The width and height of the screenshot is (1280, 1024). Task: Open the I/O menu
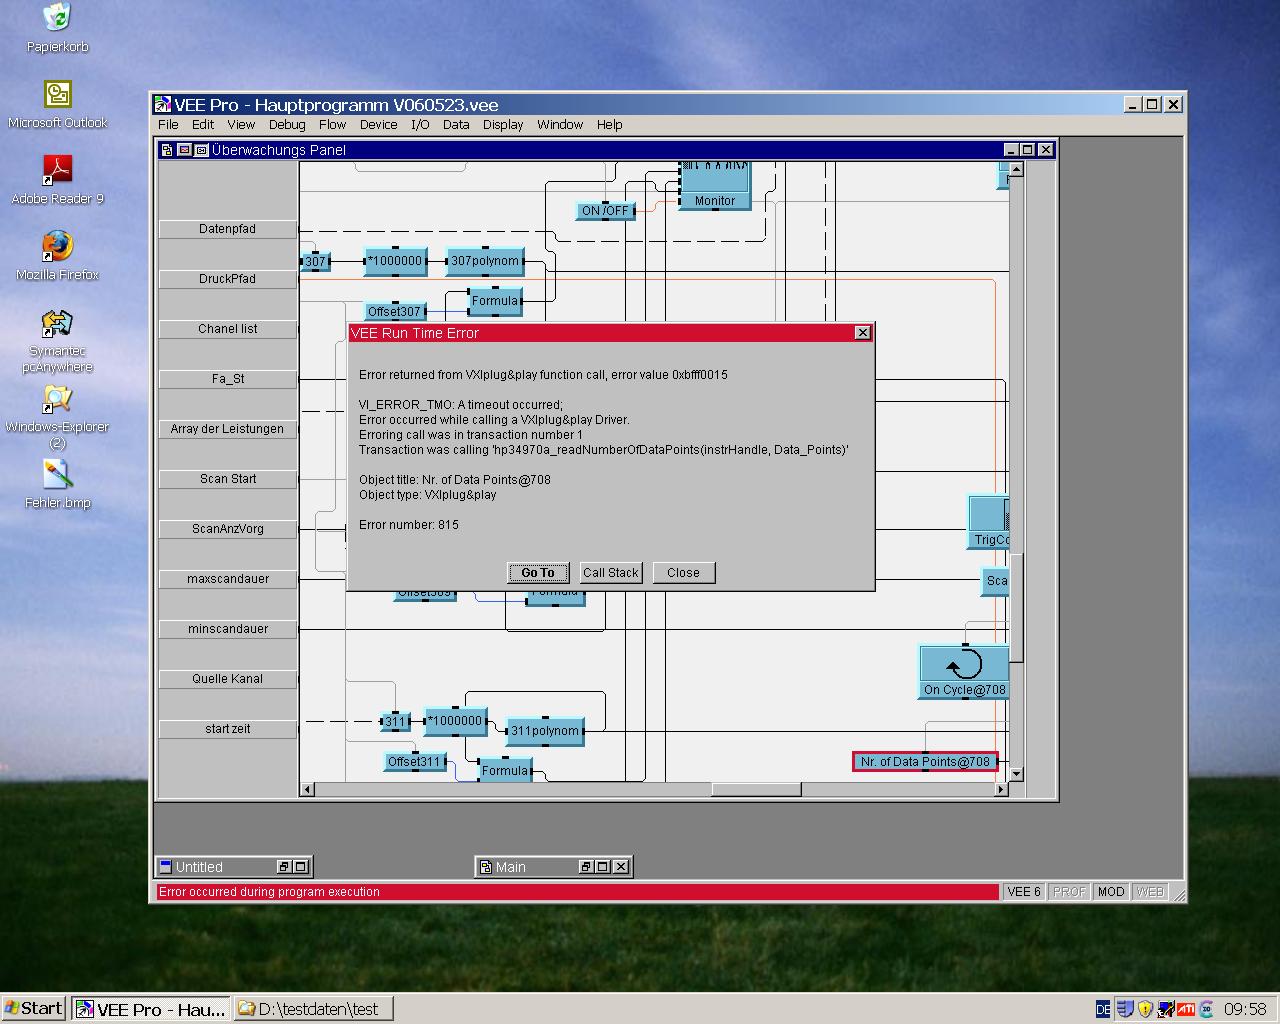(420, 125)
